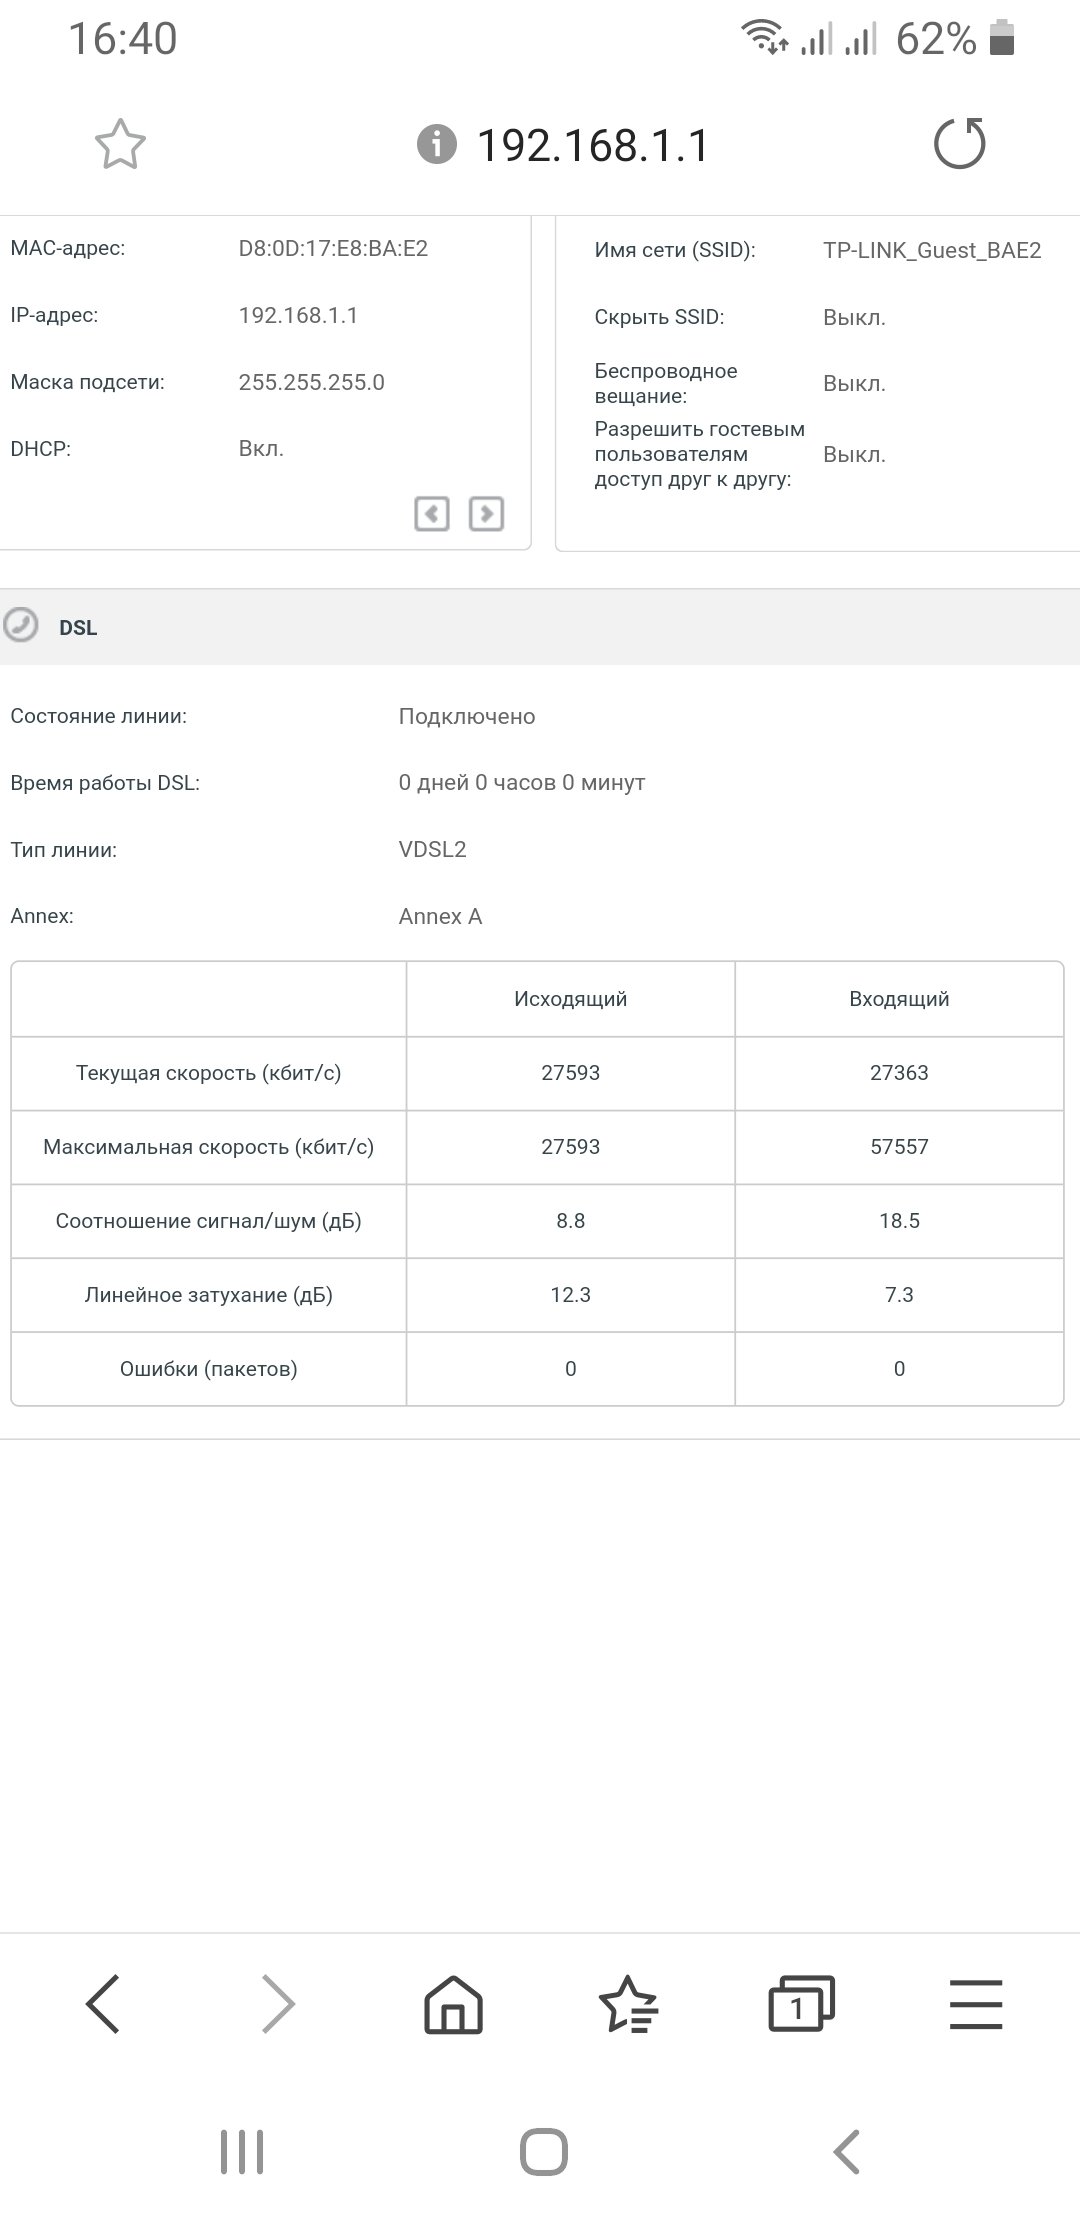Tap the 192.168.1.1 address bar
The height and width of the screenshot is (2220, 1080).
coord(593,146)
